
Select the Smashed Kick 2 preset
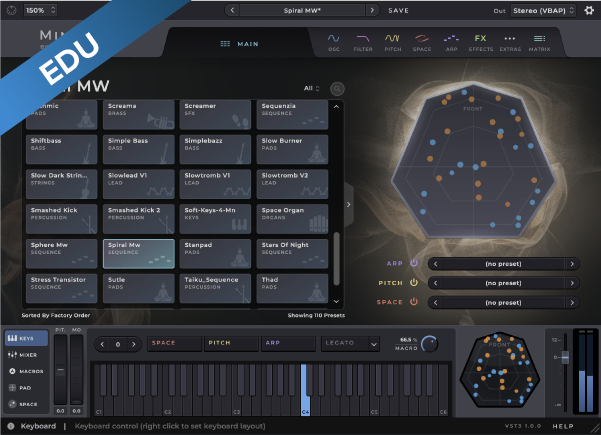click(x=139, y=219)
